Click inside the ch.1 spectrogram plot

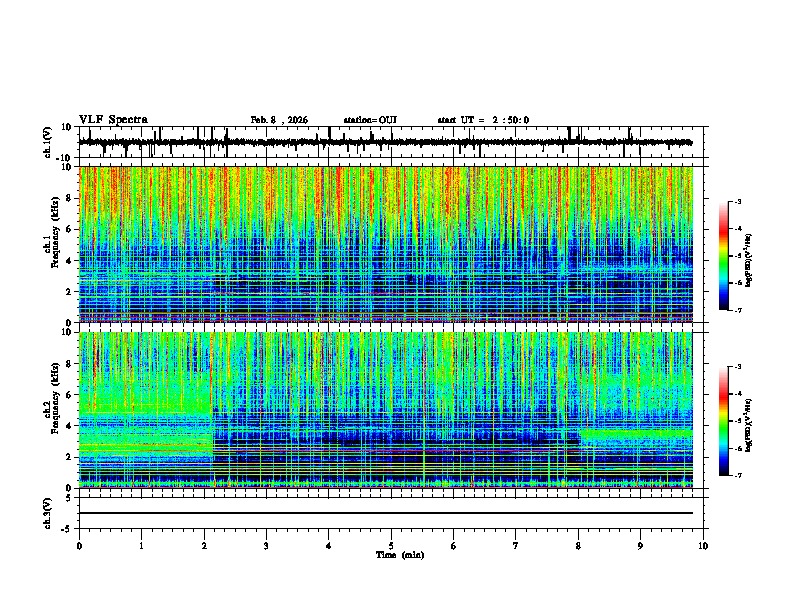(386, 244)
